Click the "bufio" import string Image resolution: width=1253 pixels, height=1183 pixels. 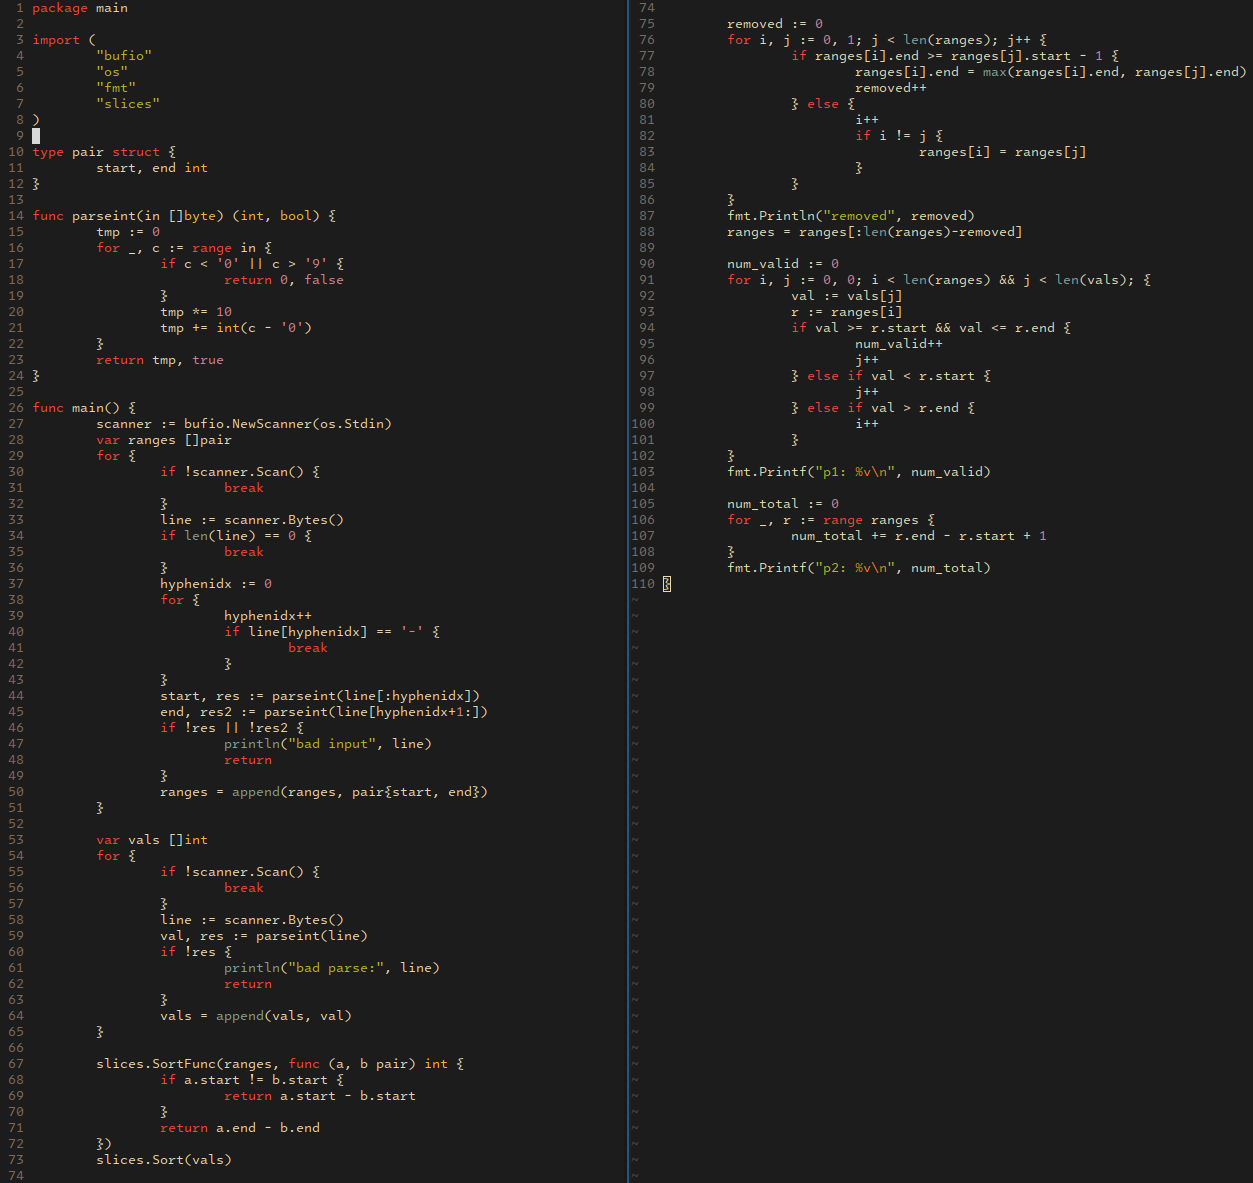pos(124,56)
